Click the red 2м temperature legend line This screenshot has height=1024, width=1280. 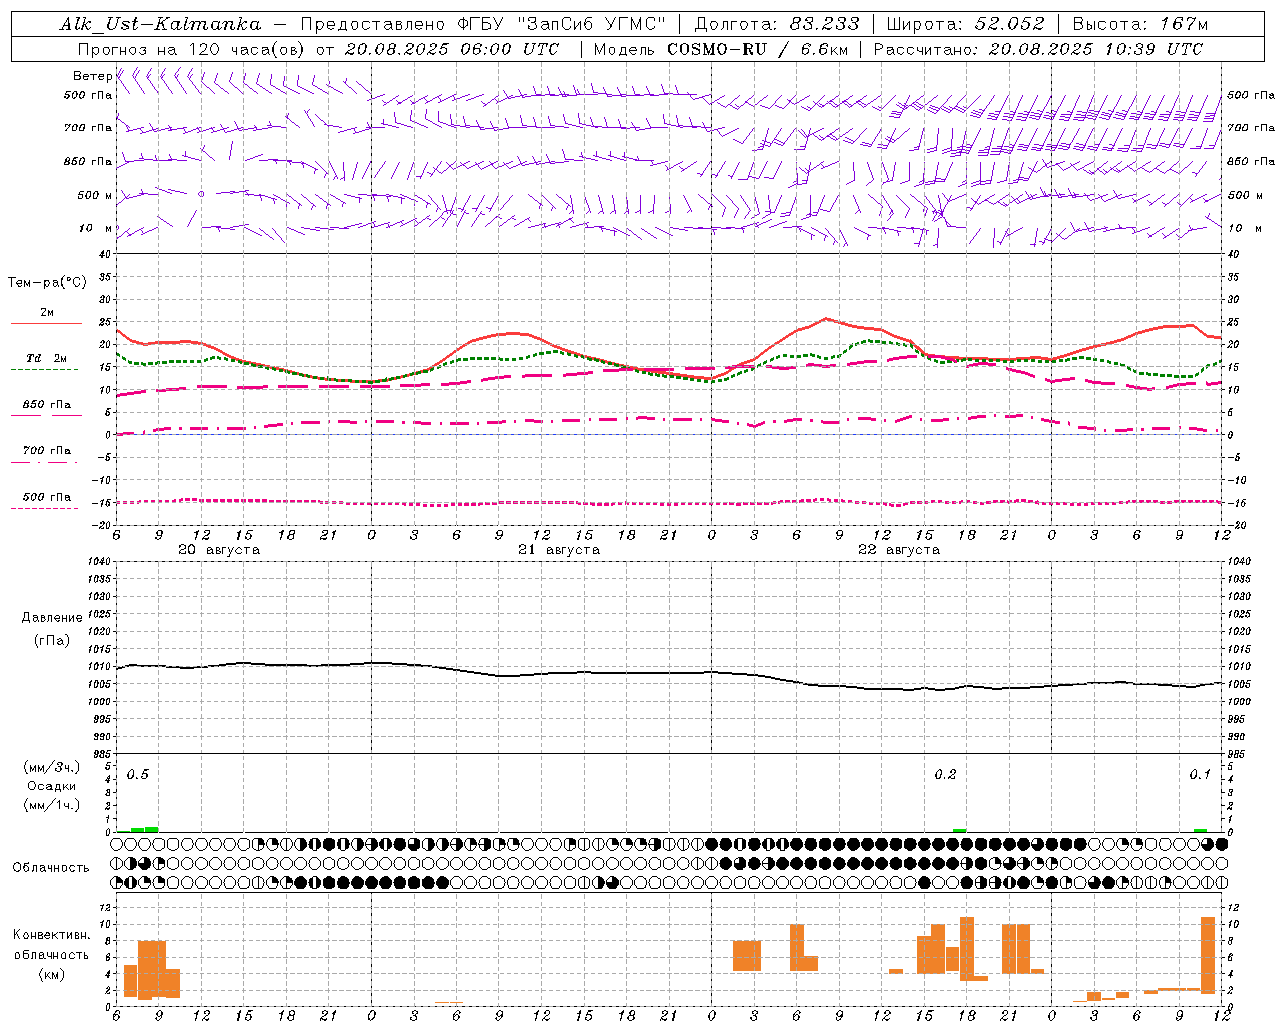click(46, 323)
